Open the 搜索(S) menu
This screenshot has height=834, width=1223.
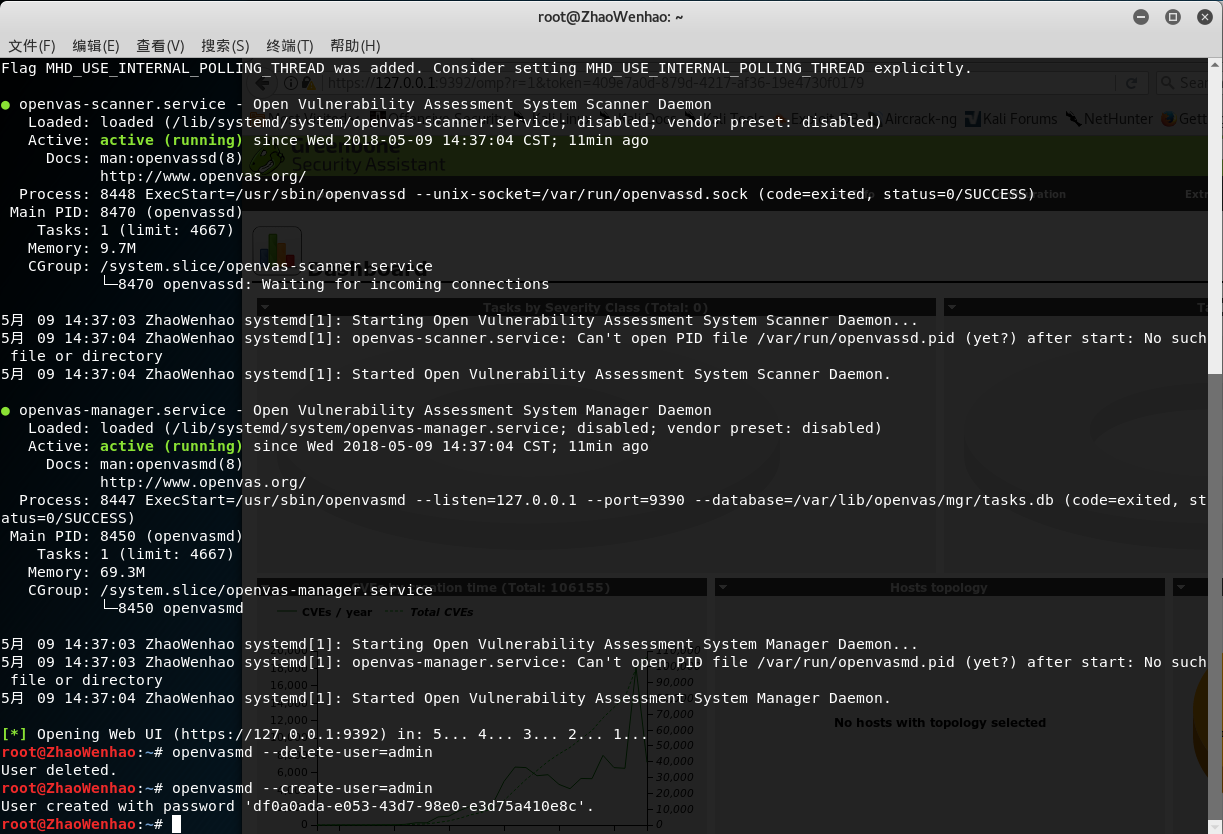point(225,46)
